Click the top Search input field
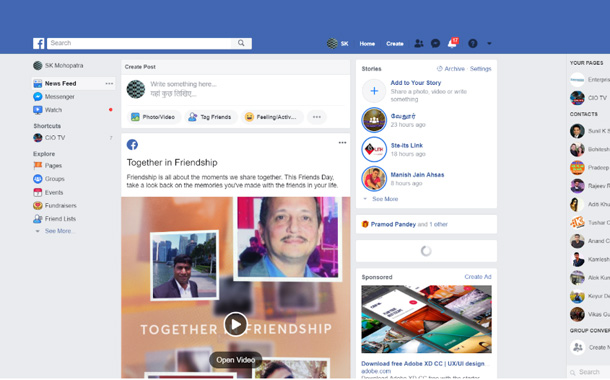Image resolution: width=610 pixels, height=380 pixels. click(139, 43)
